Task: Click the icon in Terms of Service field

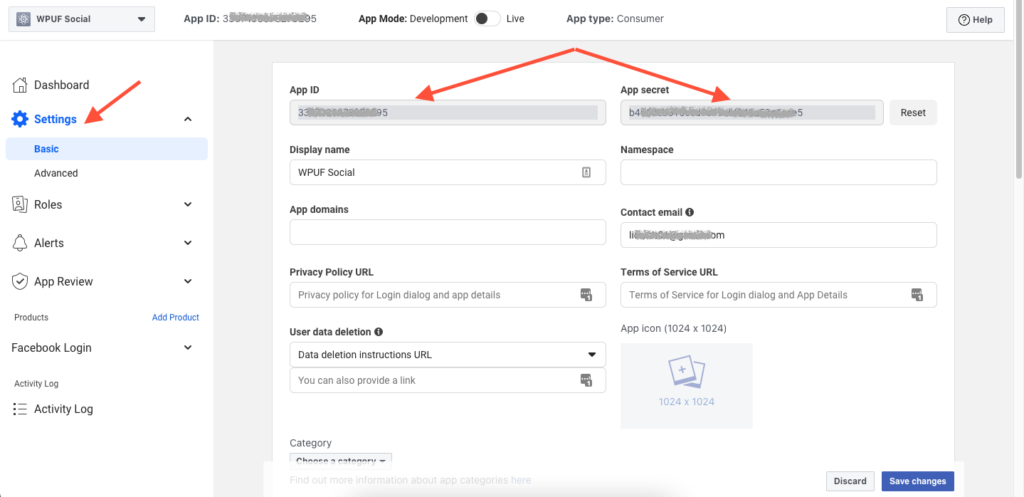Action: 917,295
